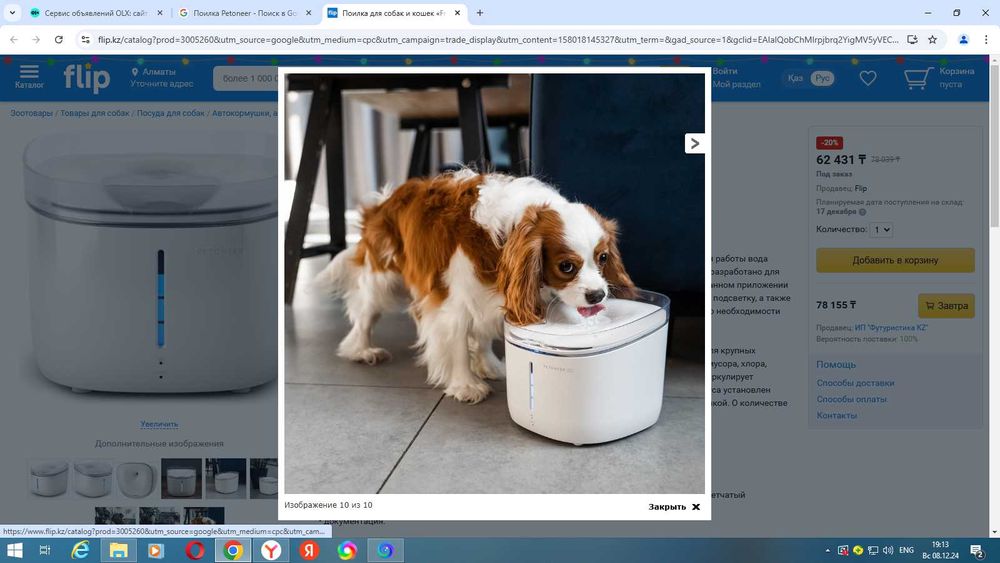Open File Explorer from taskbar

(119, 550)
